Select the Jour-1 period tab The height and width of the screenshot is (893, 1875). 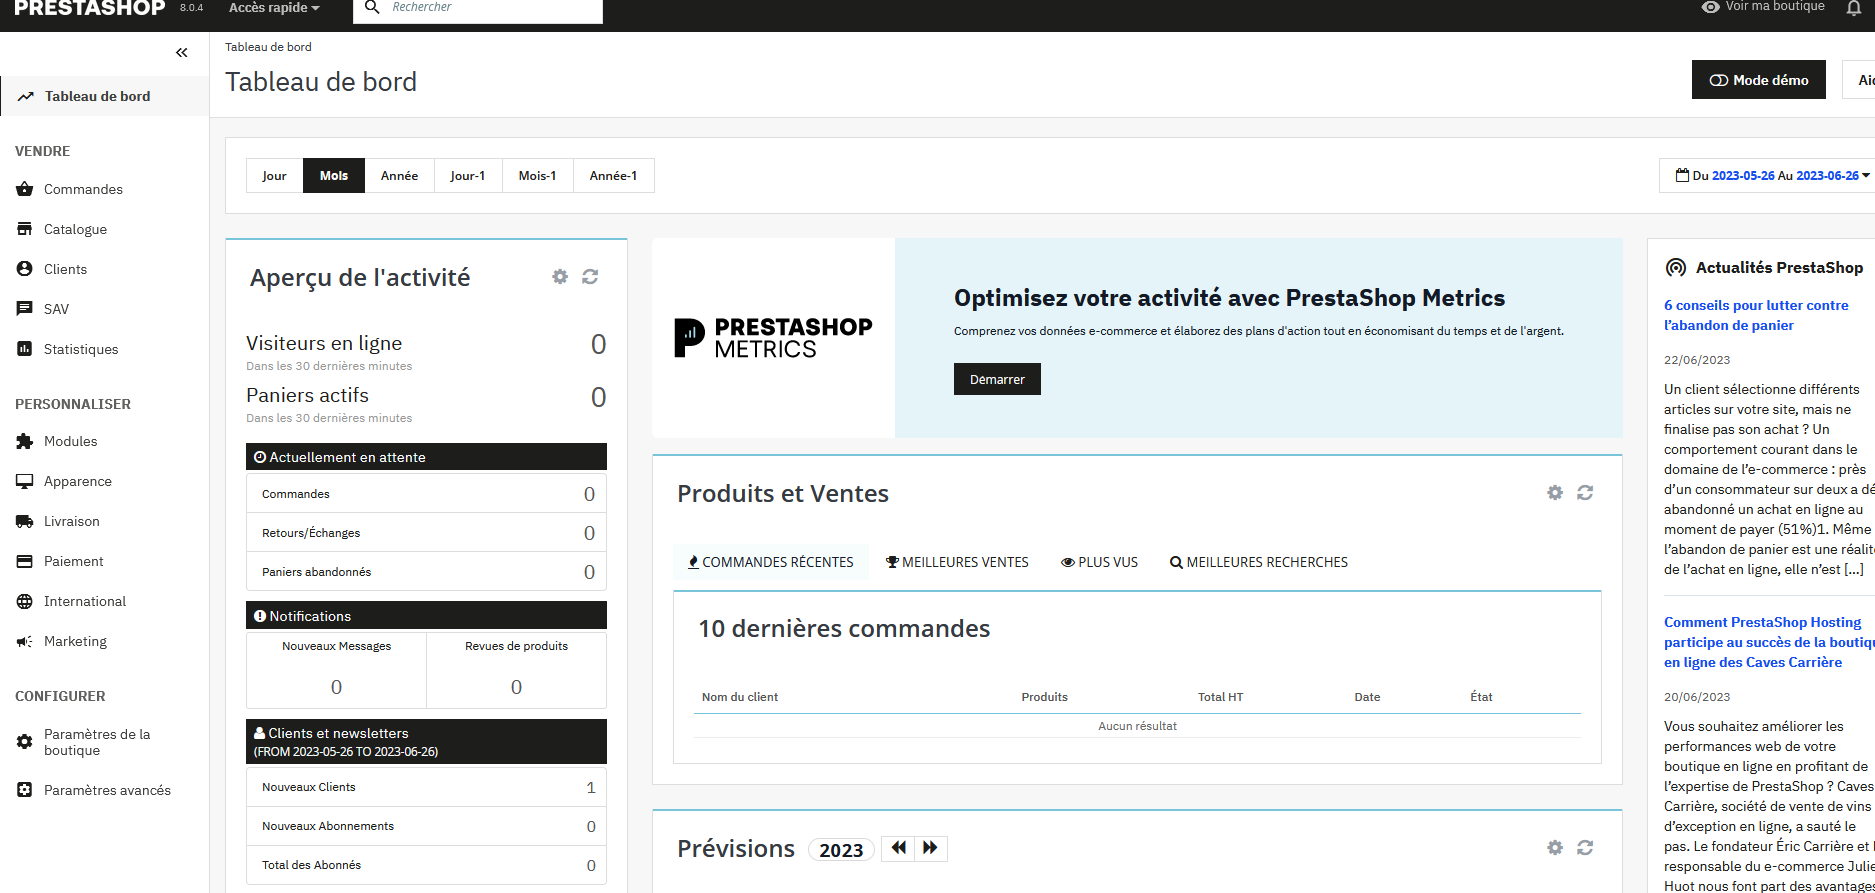[468, 176]
